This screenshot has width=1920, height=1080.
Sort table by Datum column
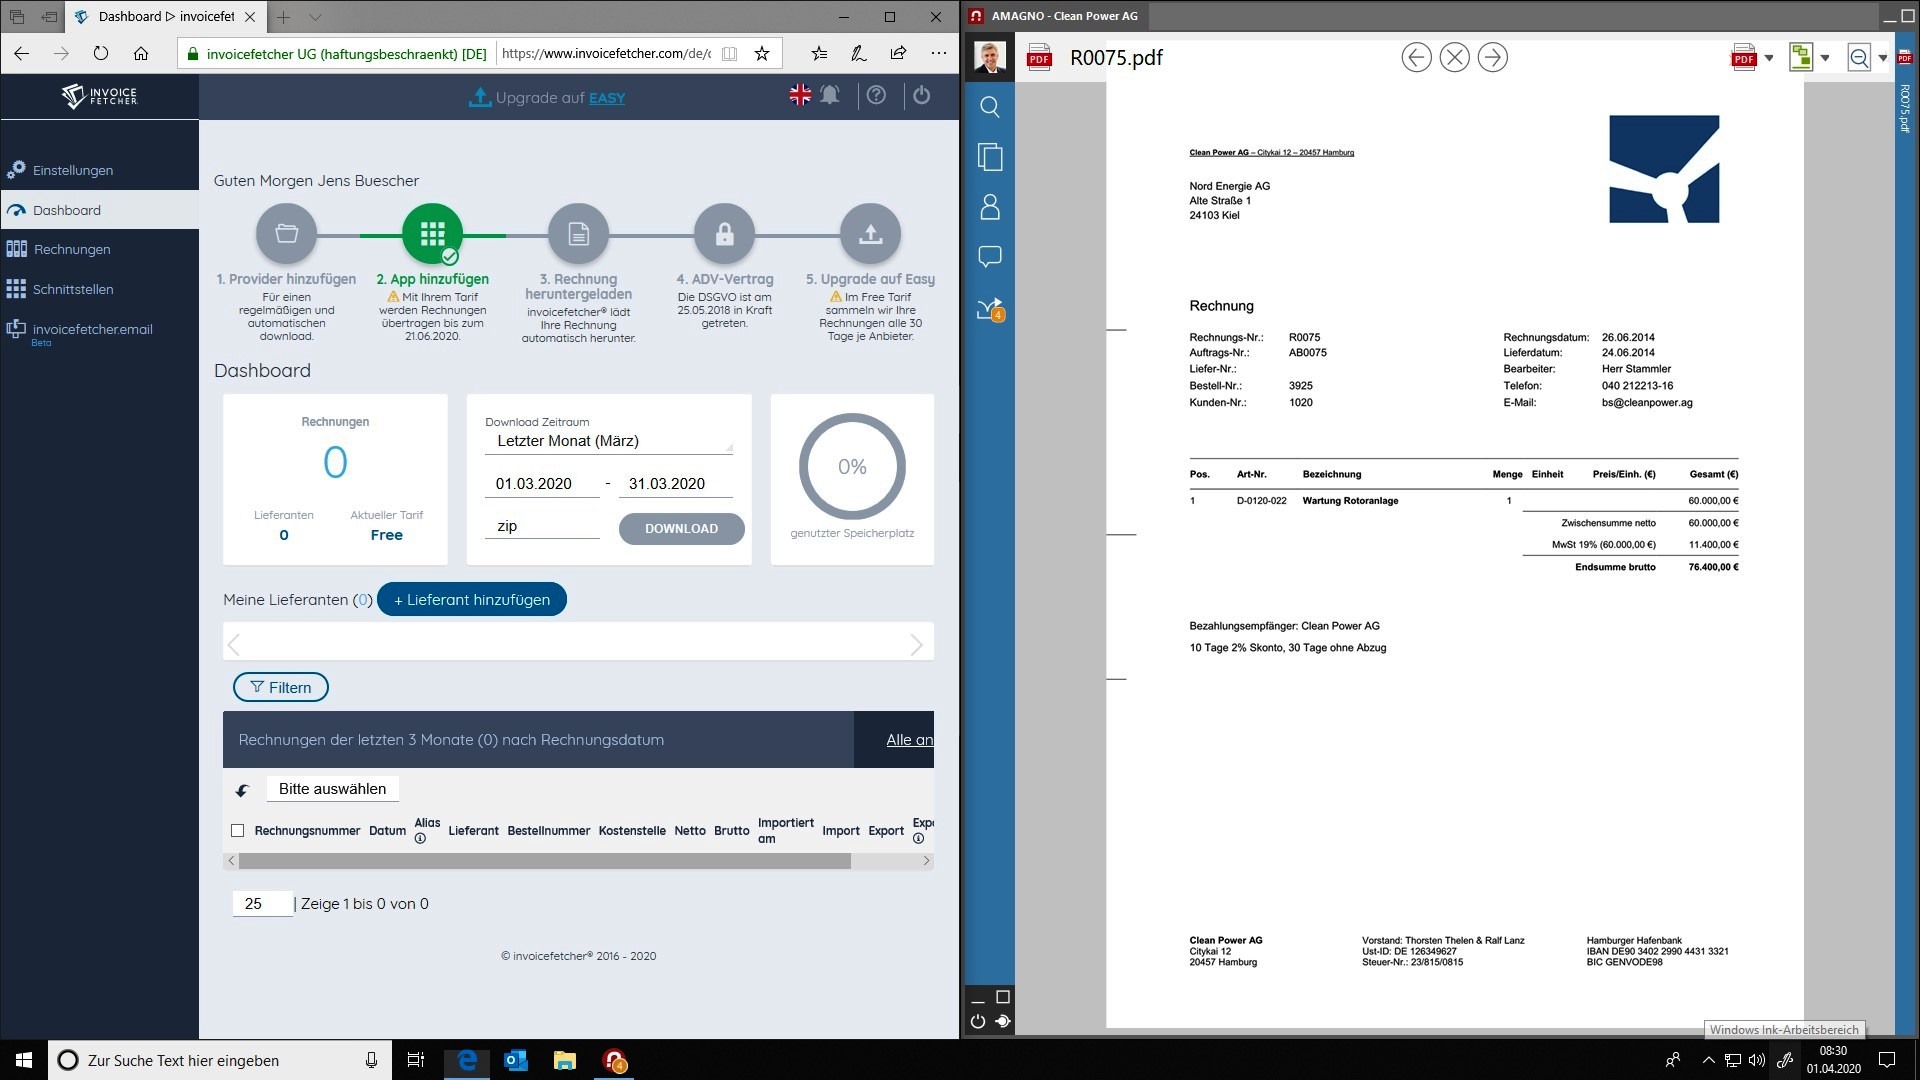(x=387, y=831)
